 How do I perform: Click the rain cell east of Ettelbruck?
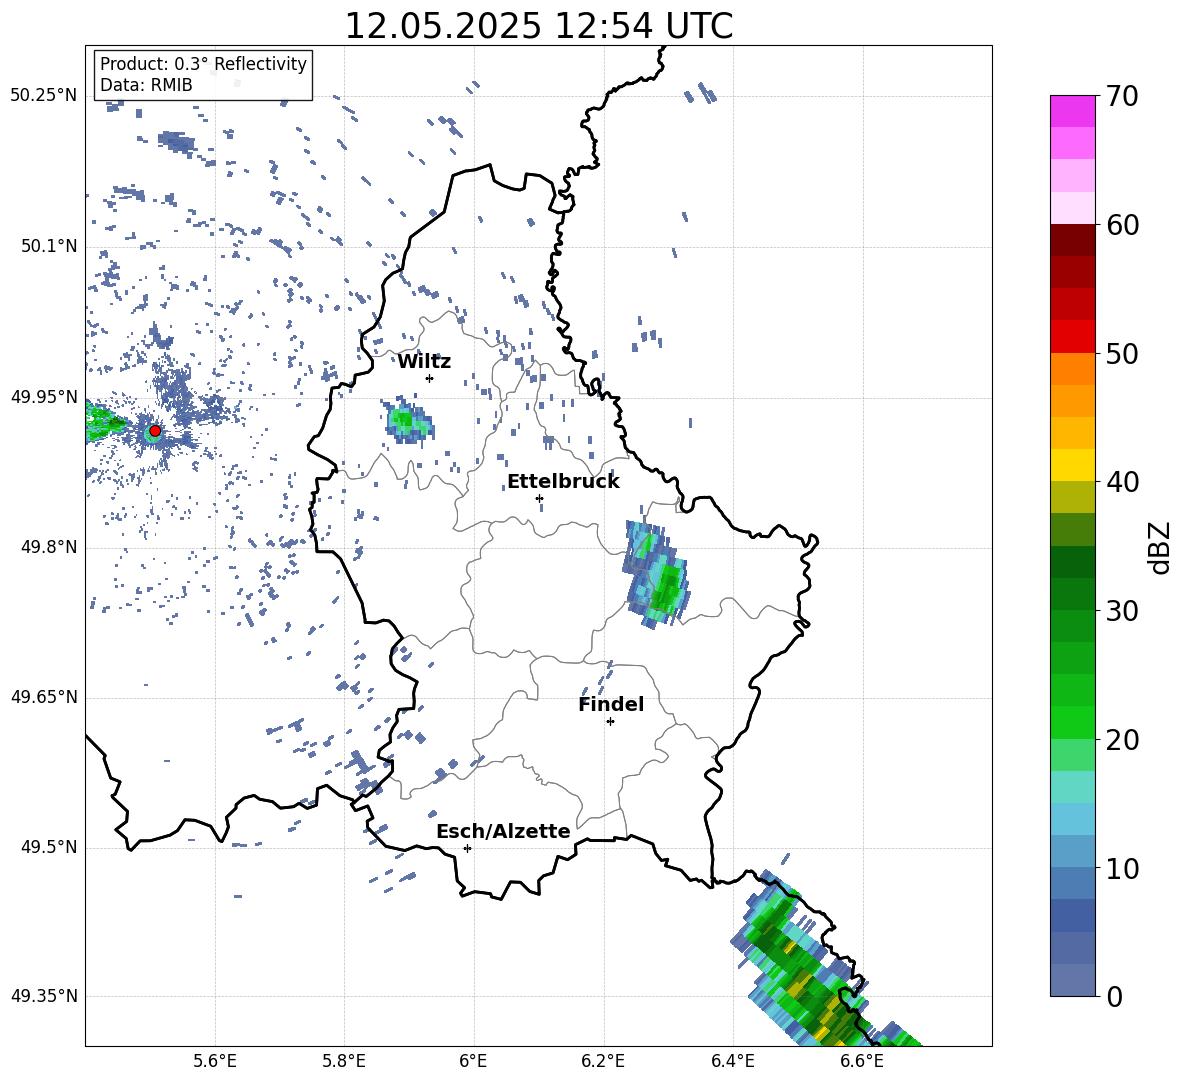tap(655, 575)
